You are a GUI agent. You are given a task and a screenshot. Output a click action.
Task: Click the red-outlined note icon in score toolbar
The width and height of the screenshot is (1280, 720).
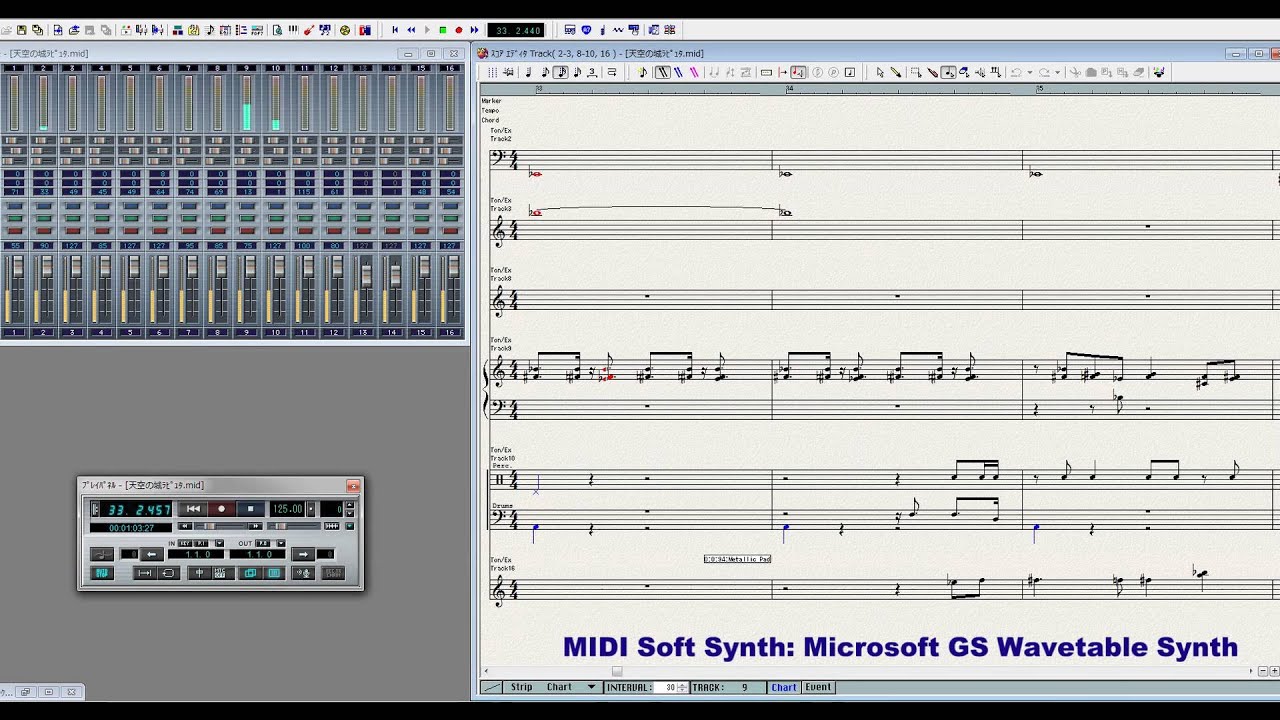799,72
